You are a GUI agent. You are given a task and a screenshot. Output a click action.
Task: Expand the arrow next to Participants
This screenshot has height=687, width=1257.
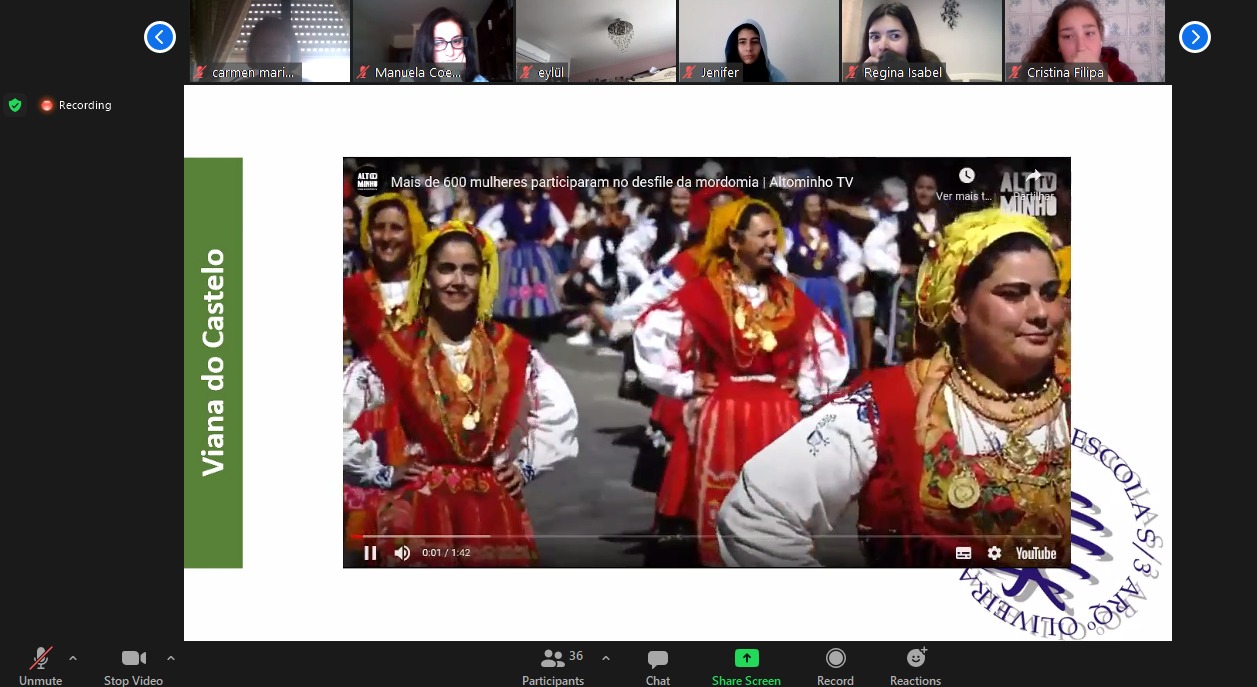(606, 658)
